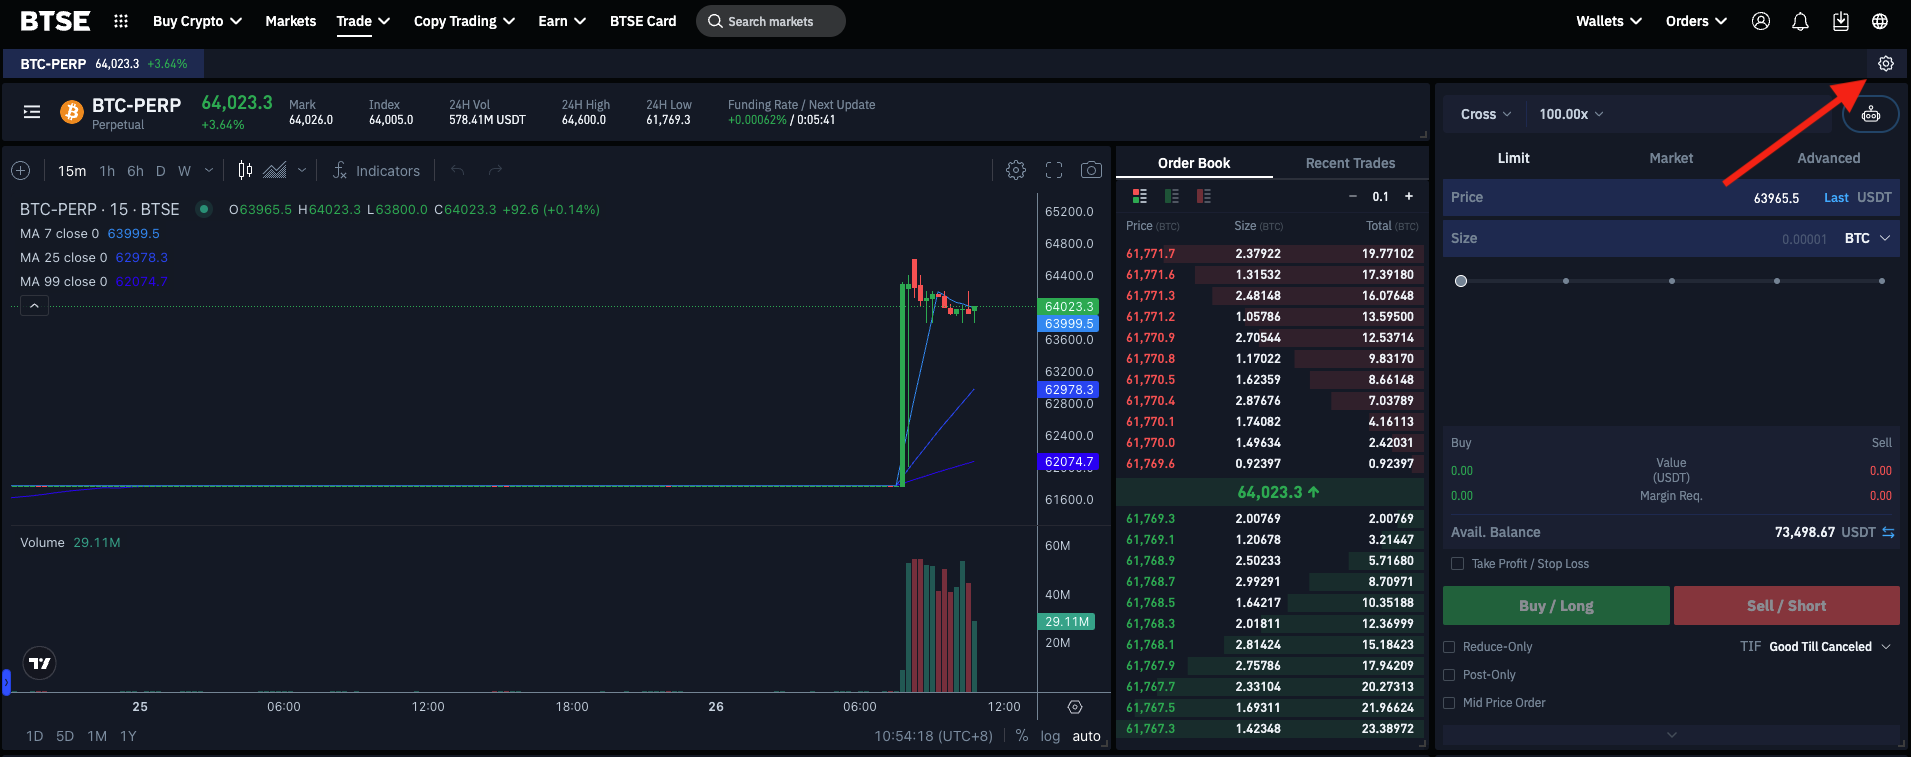
Task: Open the trading bot icon
Action: [x=1870, y=115]
